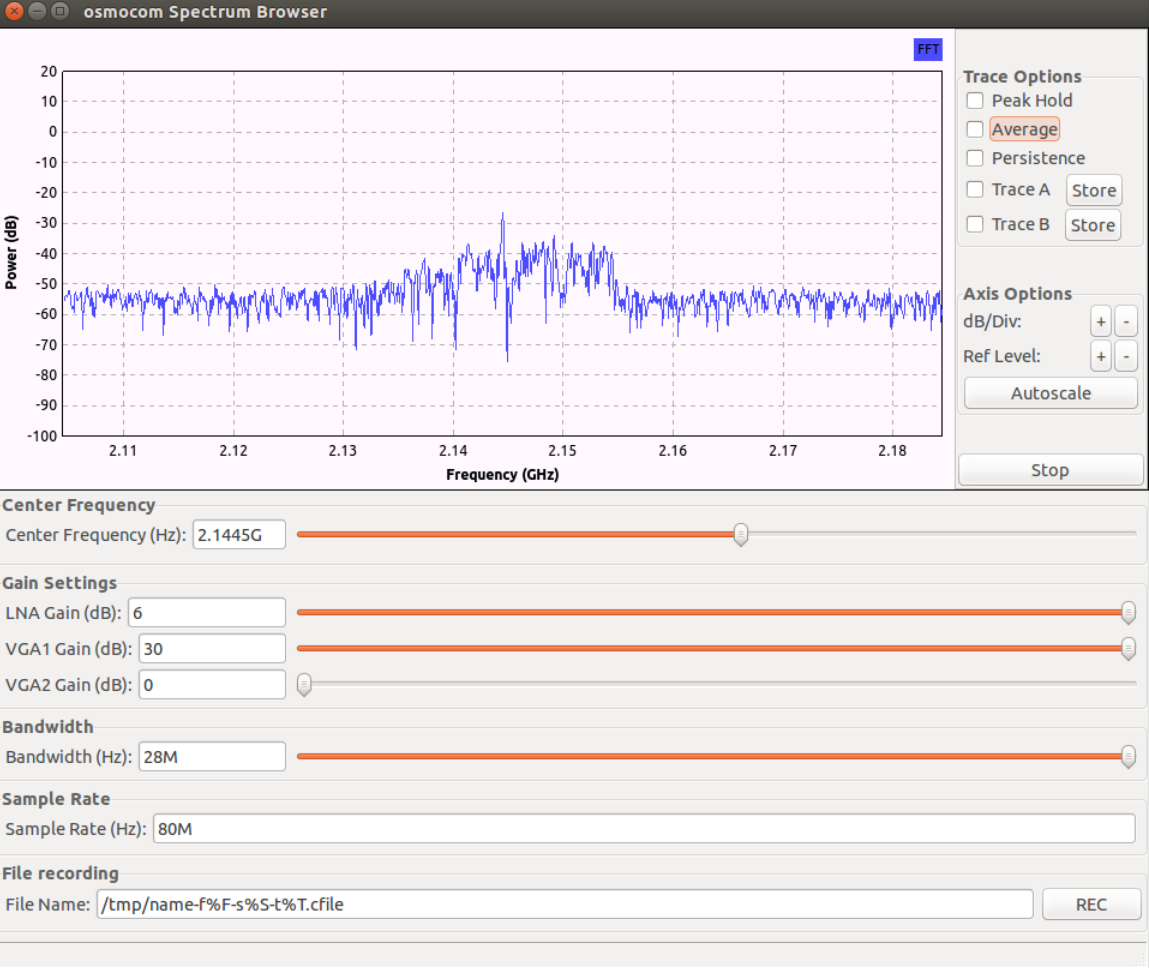This screenshot has height=968, width=1149.
Task: Stop the spectrum capture
Action: coord(1050,469)
